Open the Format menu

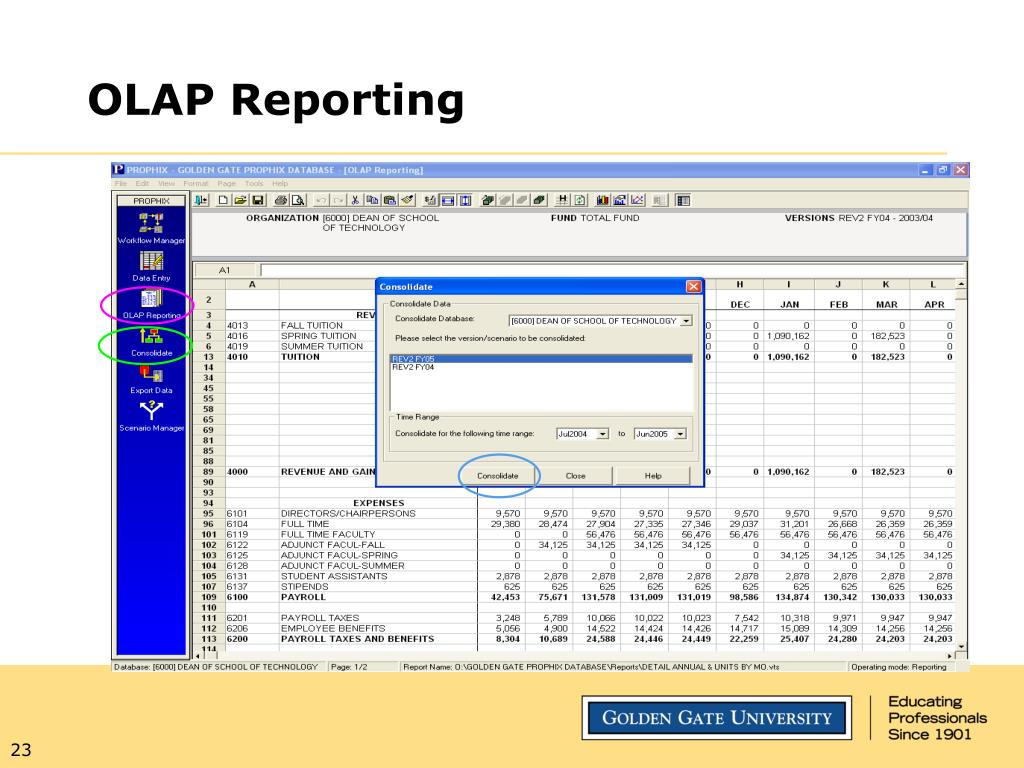click(195, 184)
